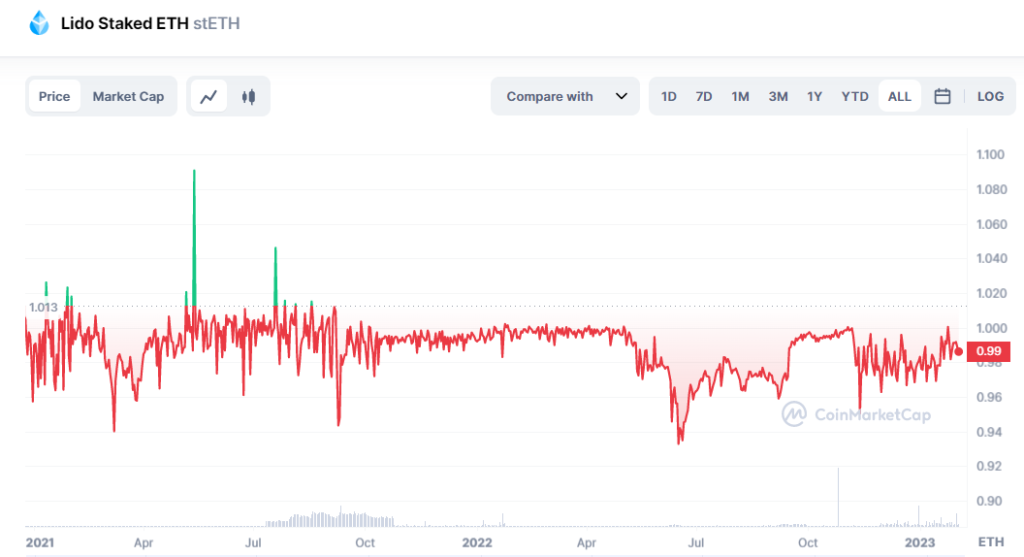Select the Price tab
The height and width of the screenshot is (557, 1024).
point(54,97)
